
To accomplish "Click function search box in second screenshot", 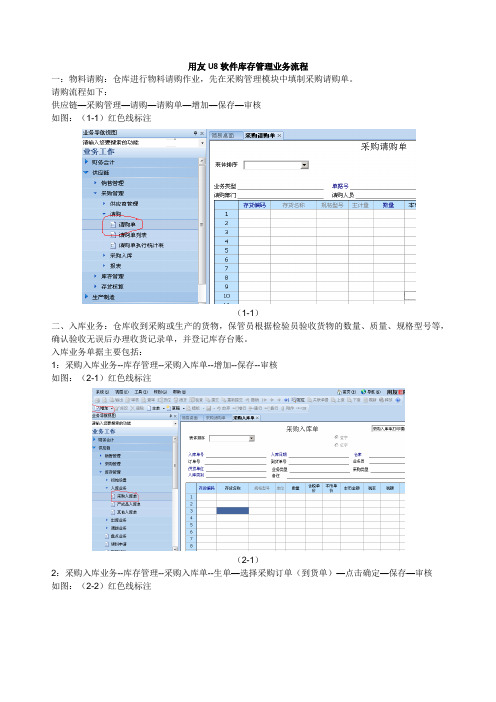I will point(134,423).
